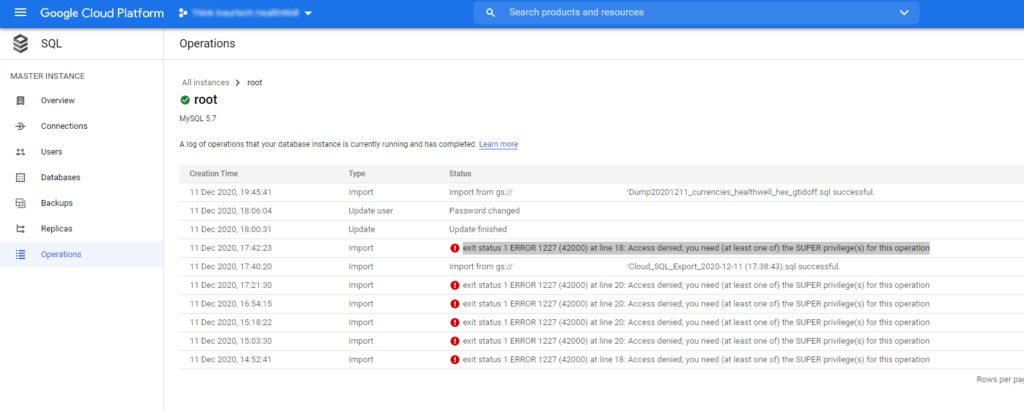This screenshot has width=1024, height=411.
Task: Click the MASTER INSTANCE sidebar heading
Action: click(x=48, y=76)
